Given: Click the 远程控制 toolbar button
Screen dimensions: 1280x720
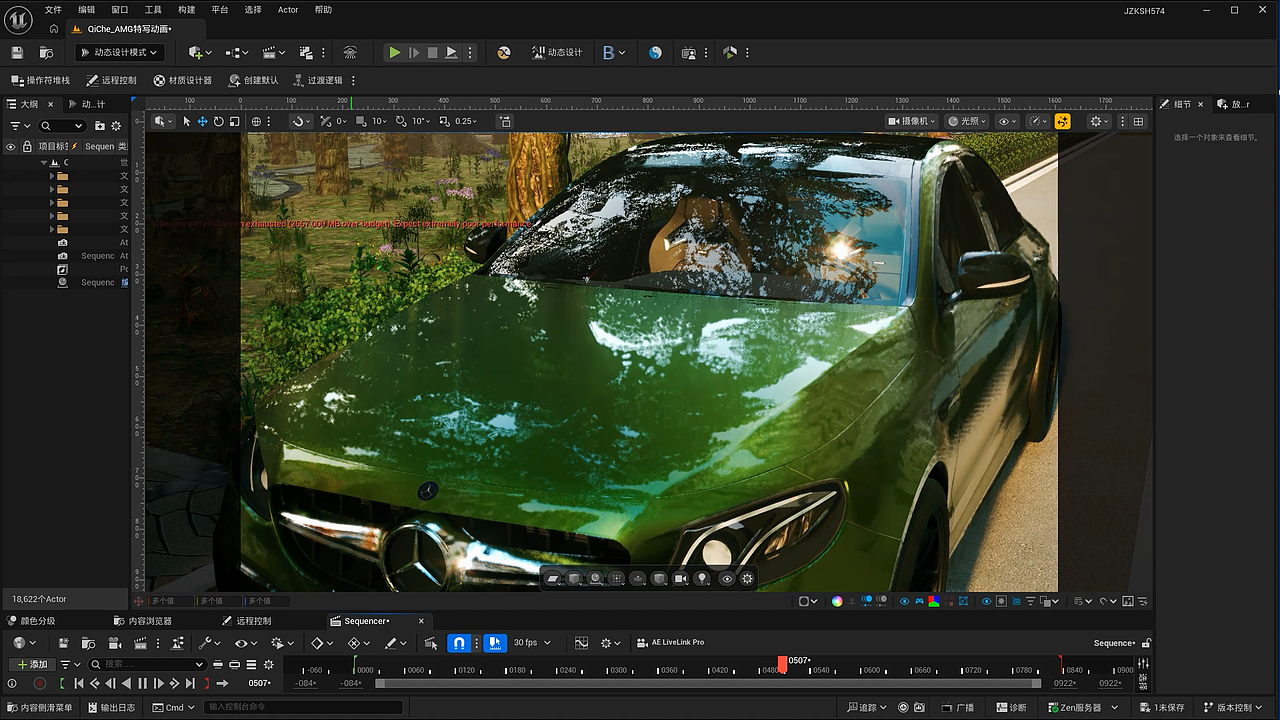Looking at the screenshot, I should 112,80.
